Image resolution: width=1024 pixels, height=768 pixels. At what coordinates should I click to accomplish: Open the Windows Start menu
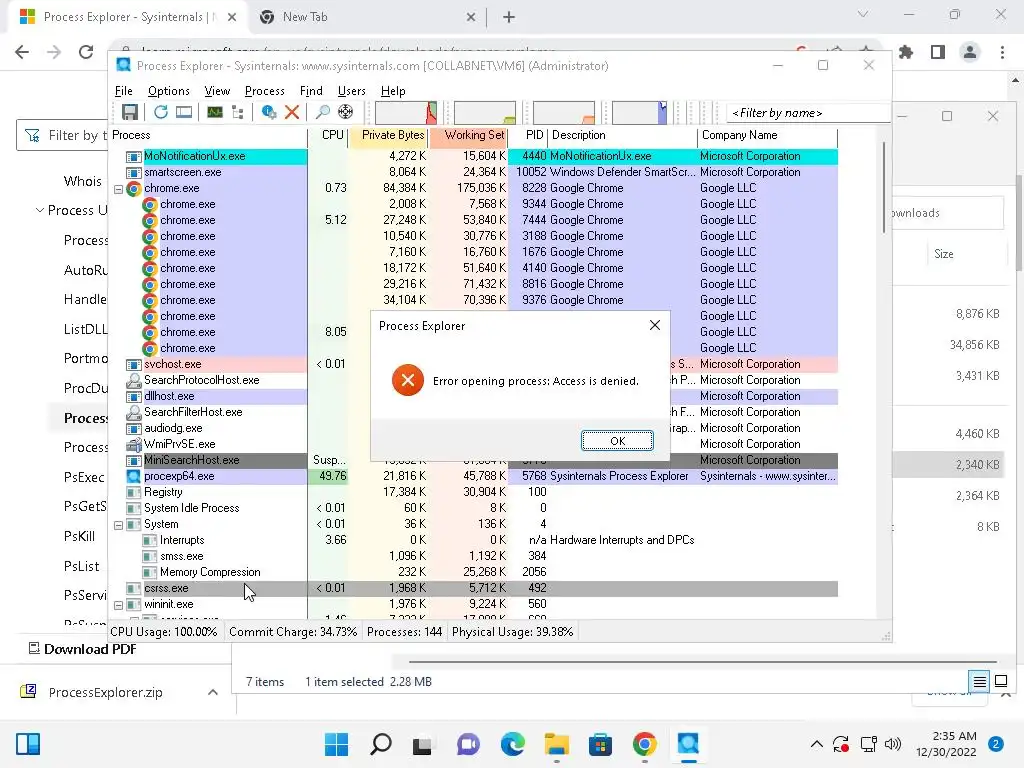pos(336,744)
